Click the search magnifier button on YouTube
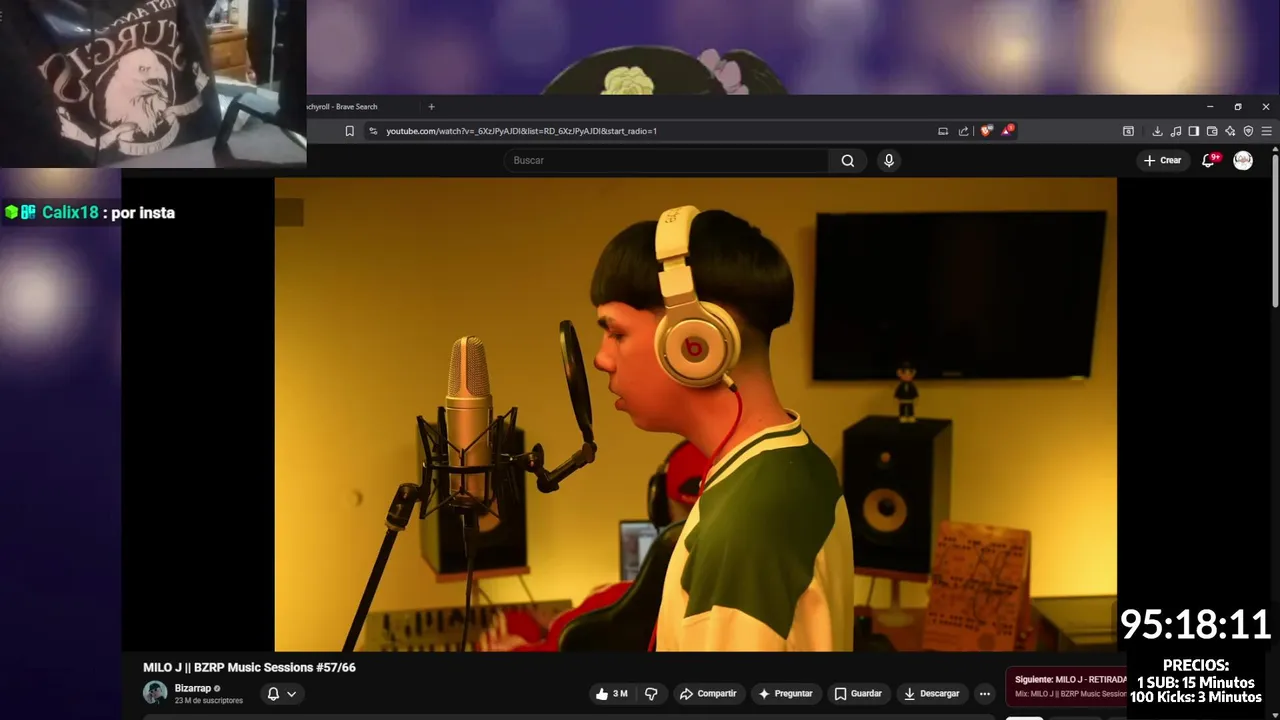The image size is (1280, 720). [x=848, y=160]
